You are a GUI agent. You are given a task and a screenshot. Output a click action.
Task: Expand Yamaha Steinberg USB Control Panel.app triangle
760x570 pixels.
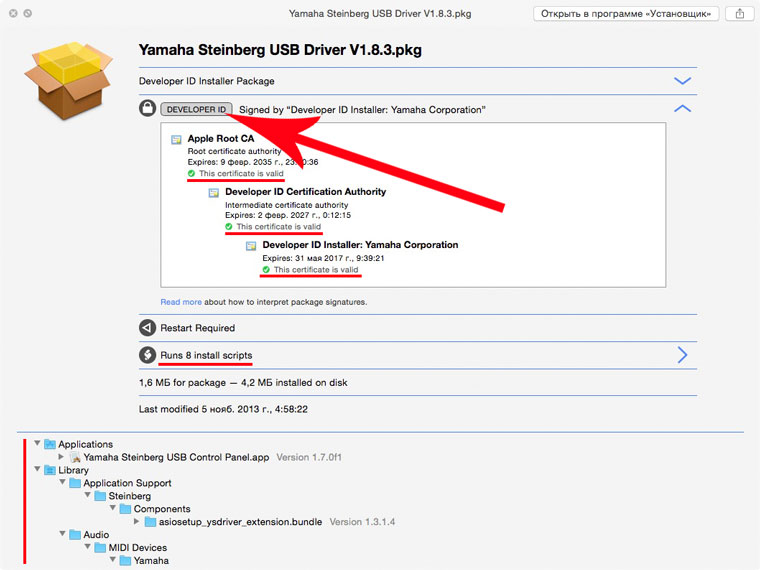pyautogui.click(x=61, y=457)
